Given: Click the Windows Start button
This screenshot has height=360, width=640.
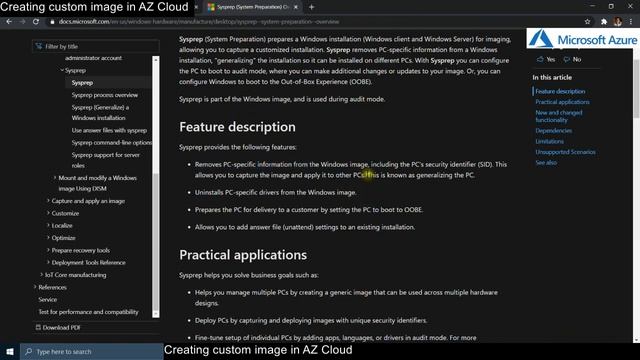Looking at the screenshot, I should 10,351.
